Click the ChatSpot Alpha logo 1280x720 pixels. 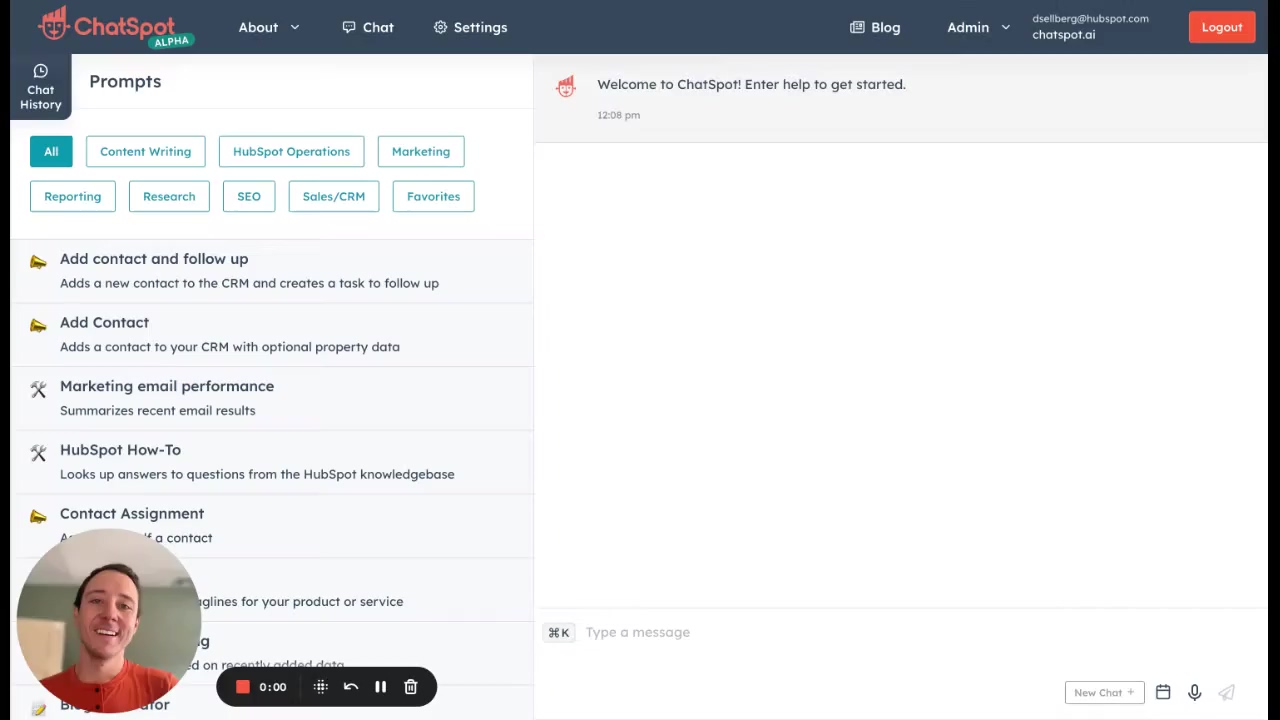[116, 27]
